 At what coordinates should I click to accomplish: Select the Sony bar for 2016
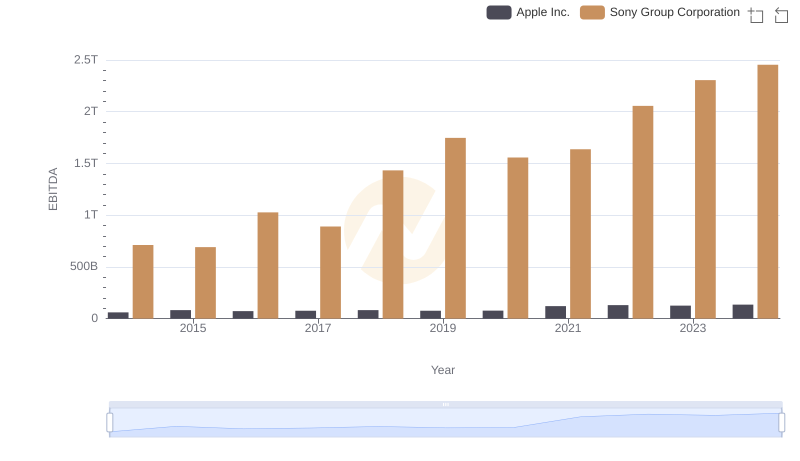268,266
